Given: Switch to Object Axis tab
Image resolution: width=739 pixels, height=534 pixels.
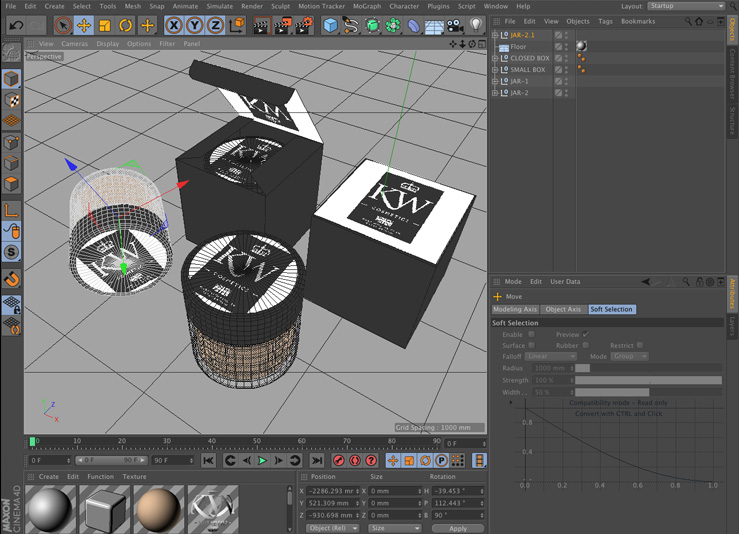Looking at the screenshot, I should 563,309.
